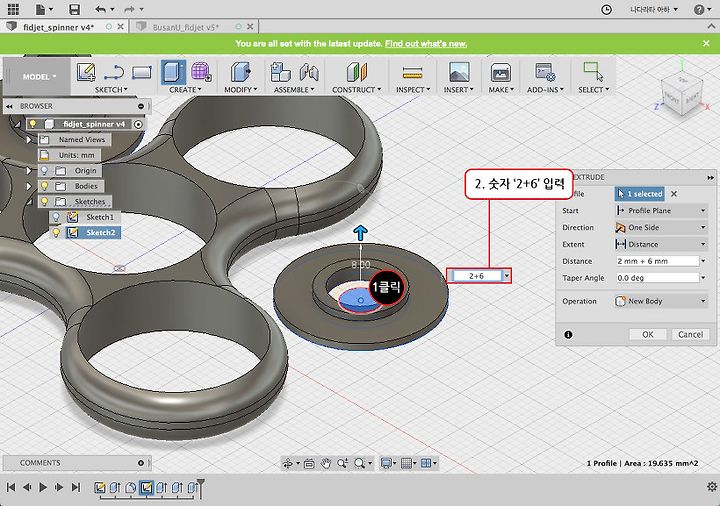Open the MODIFY menu
Viewport: 720px width, 506px height.
pos(241,90)
